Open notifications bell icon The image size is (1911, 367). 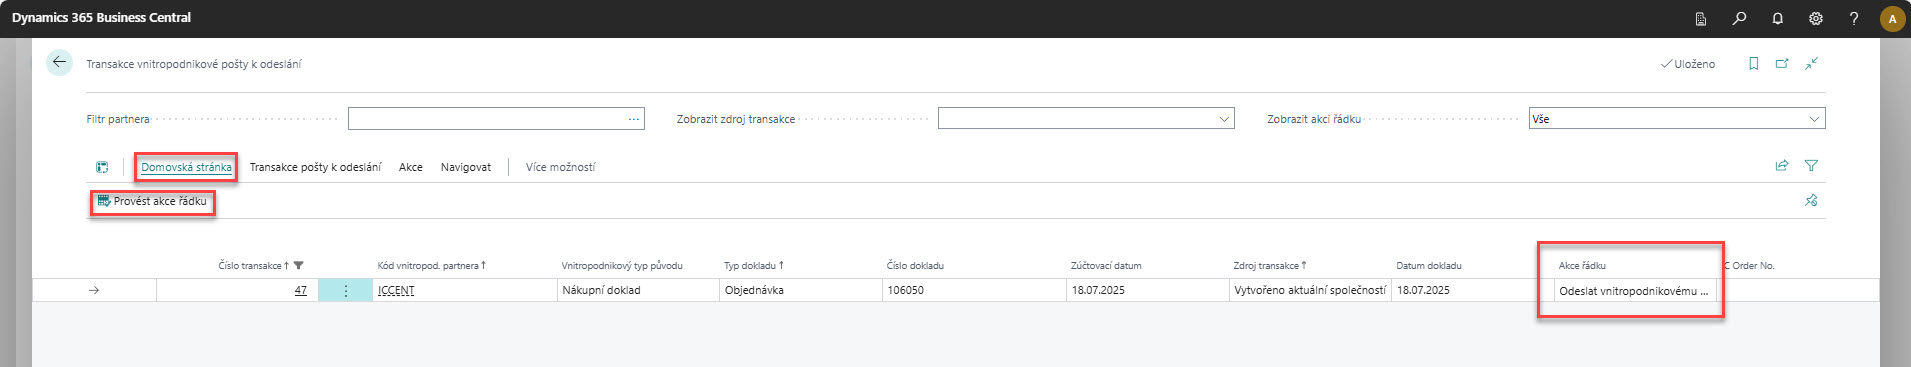coord(1778,18)
